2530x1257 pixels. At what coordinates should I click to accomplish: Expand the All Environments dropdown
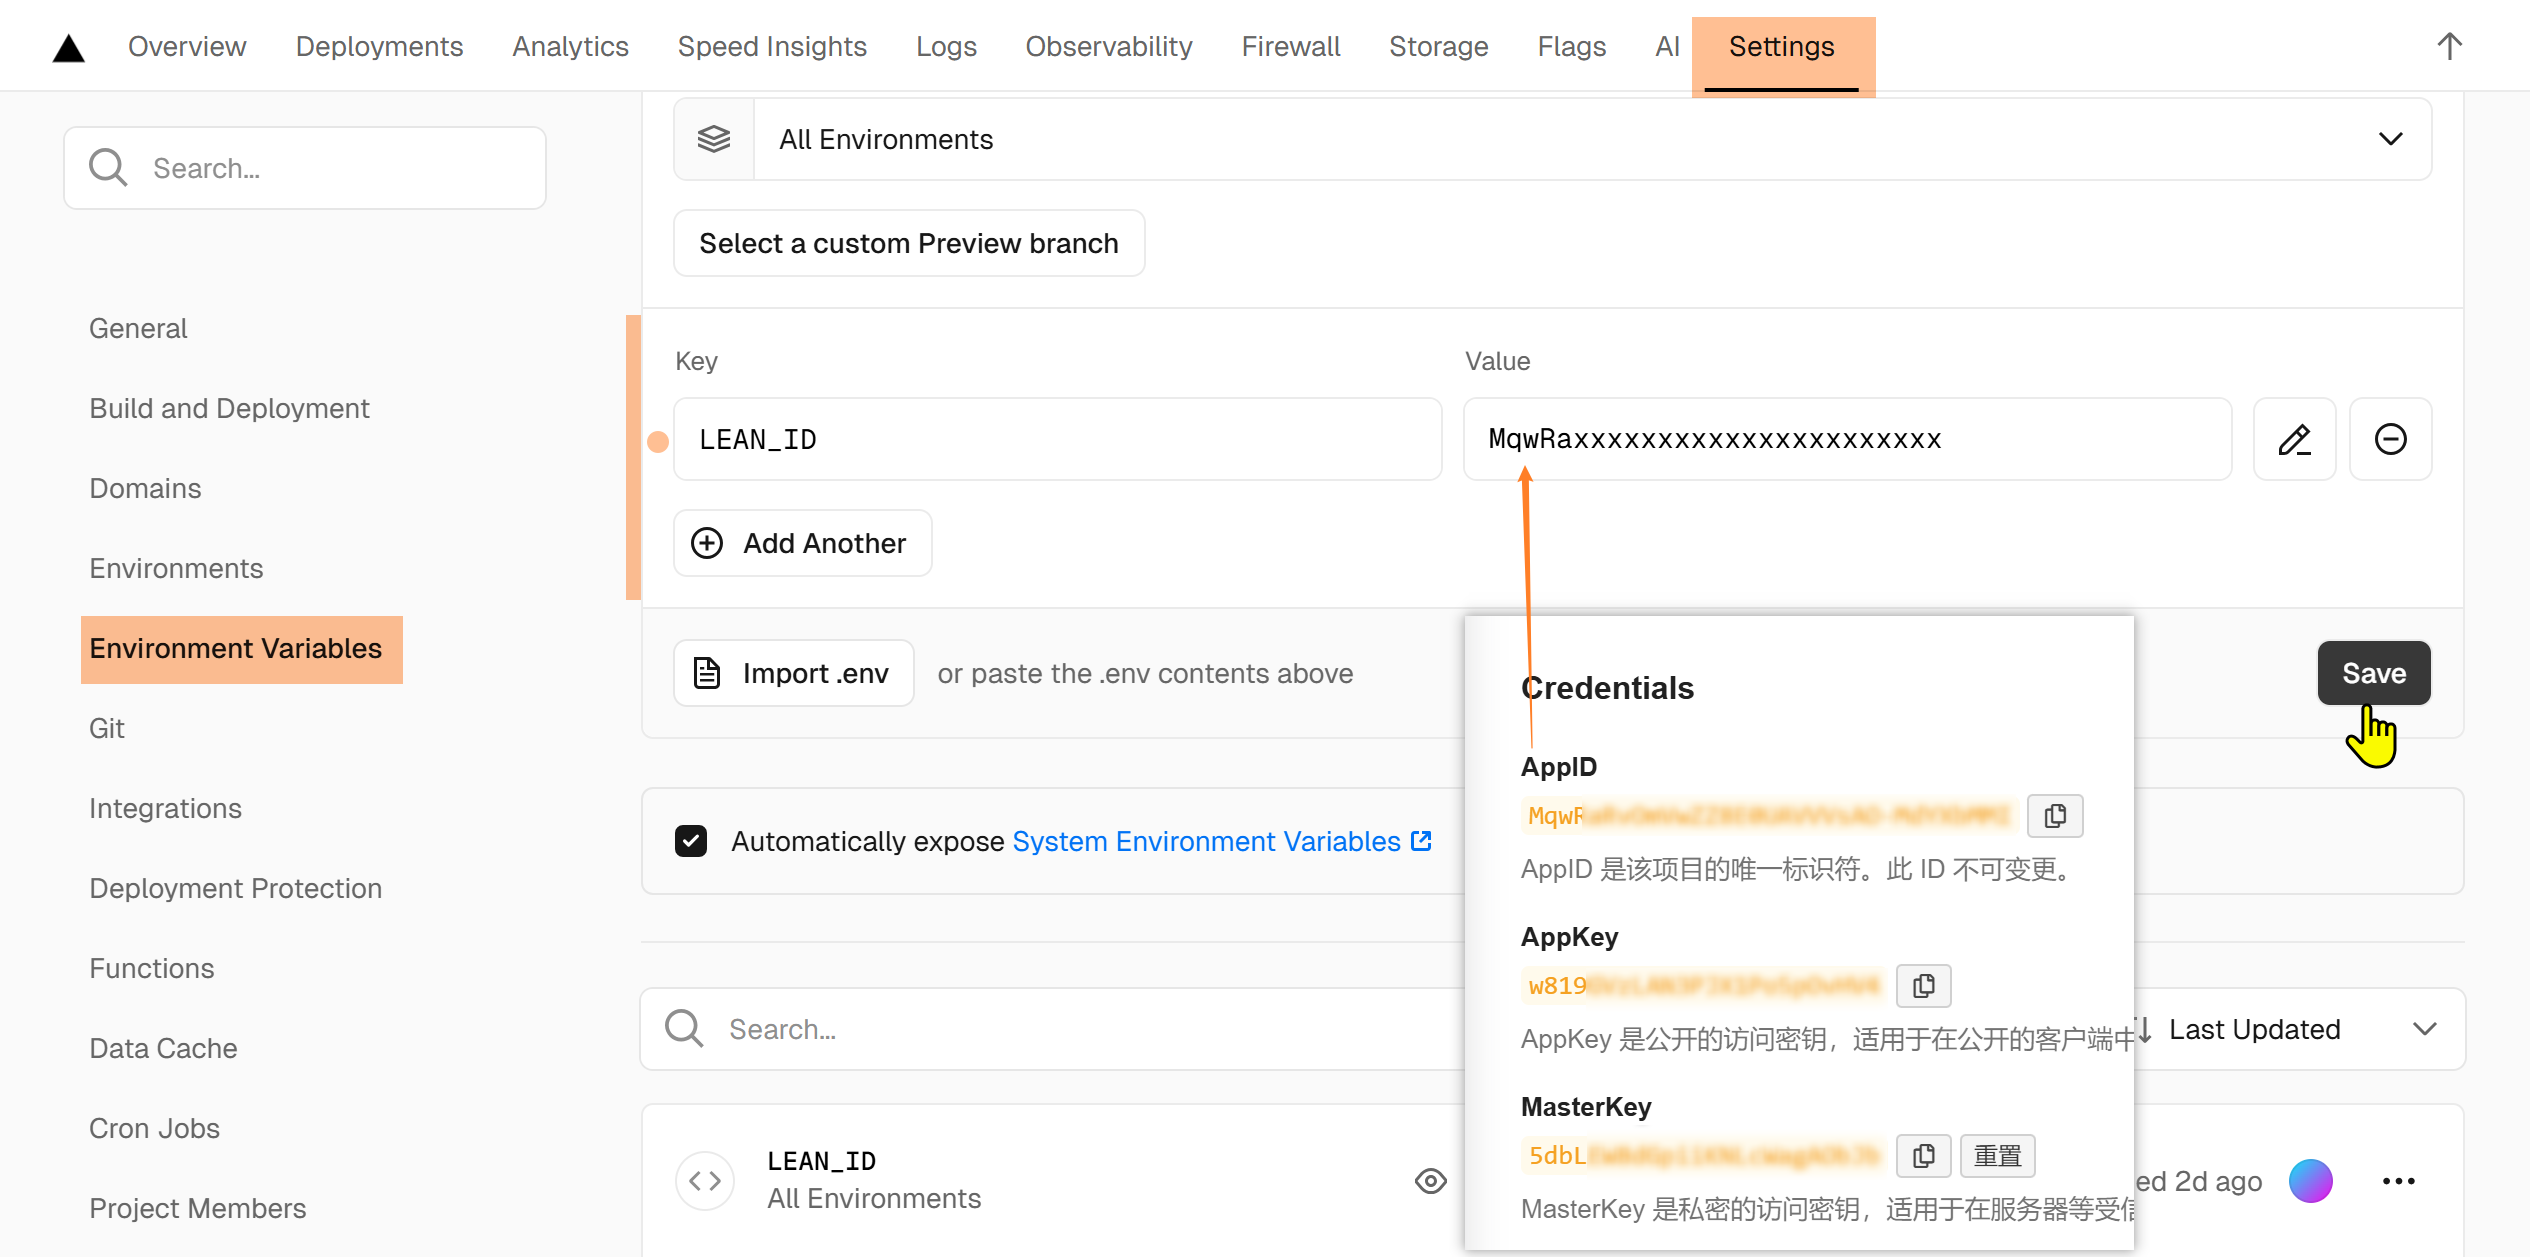point(1552,139)
